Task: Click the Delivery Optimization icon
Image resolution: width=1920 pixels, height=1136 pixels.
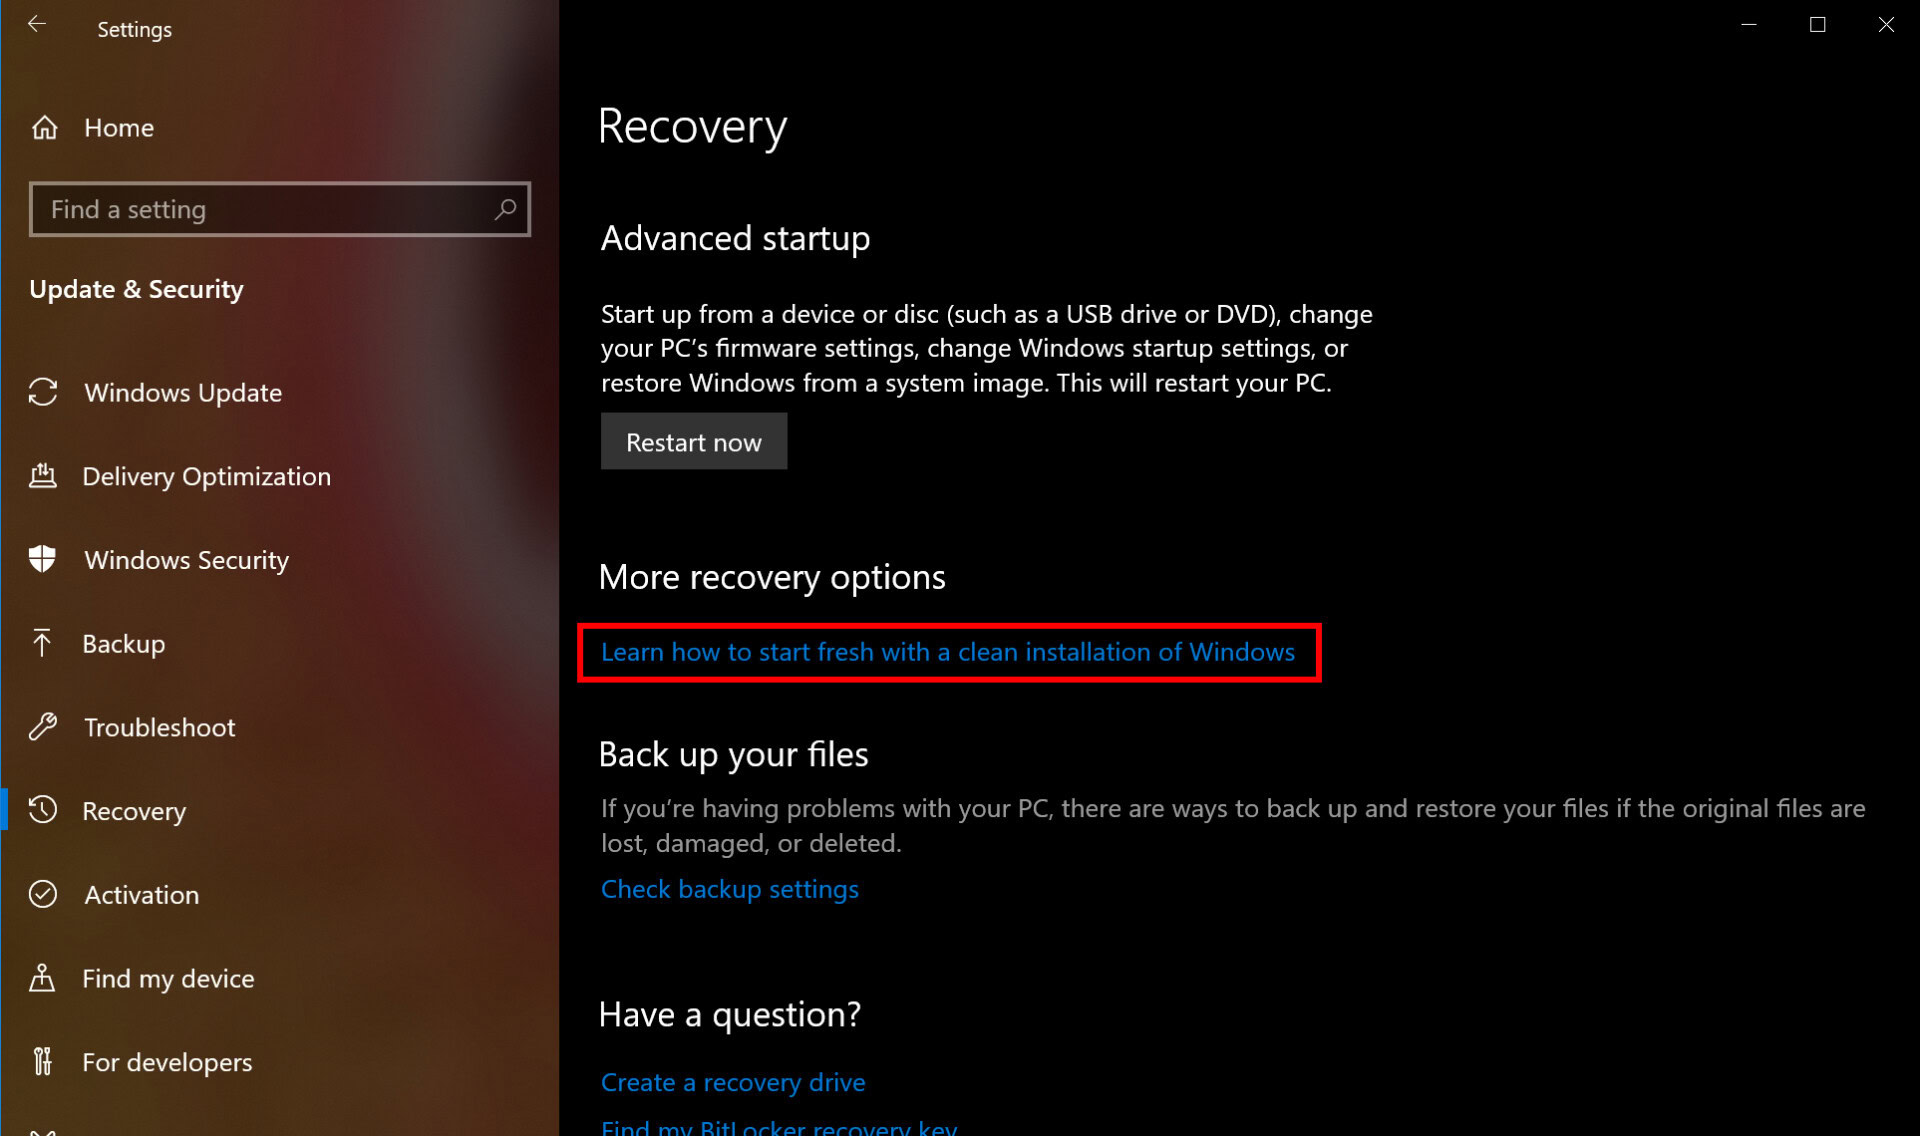Action: click(x=43, y=475)
